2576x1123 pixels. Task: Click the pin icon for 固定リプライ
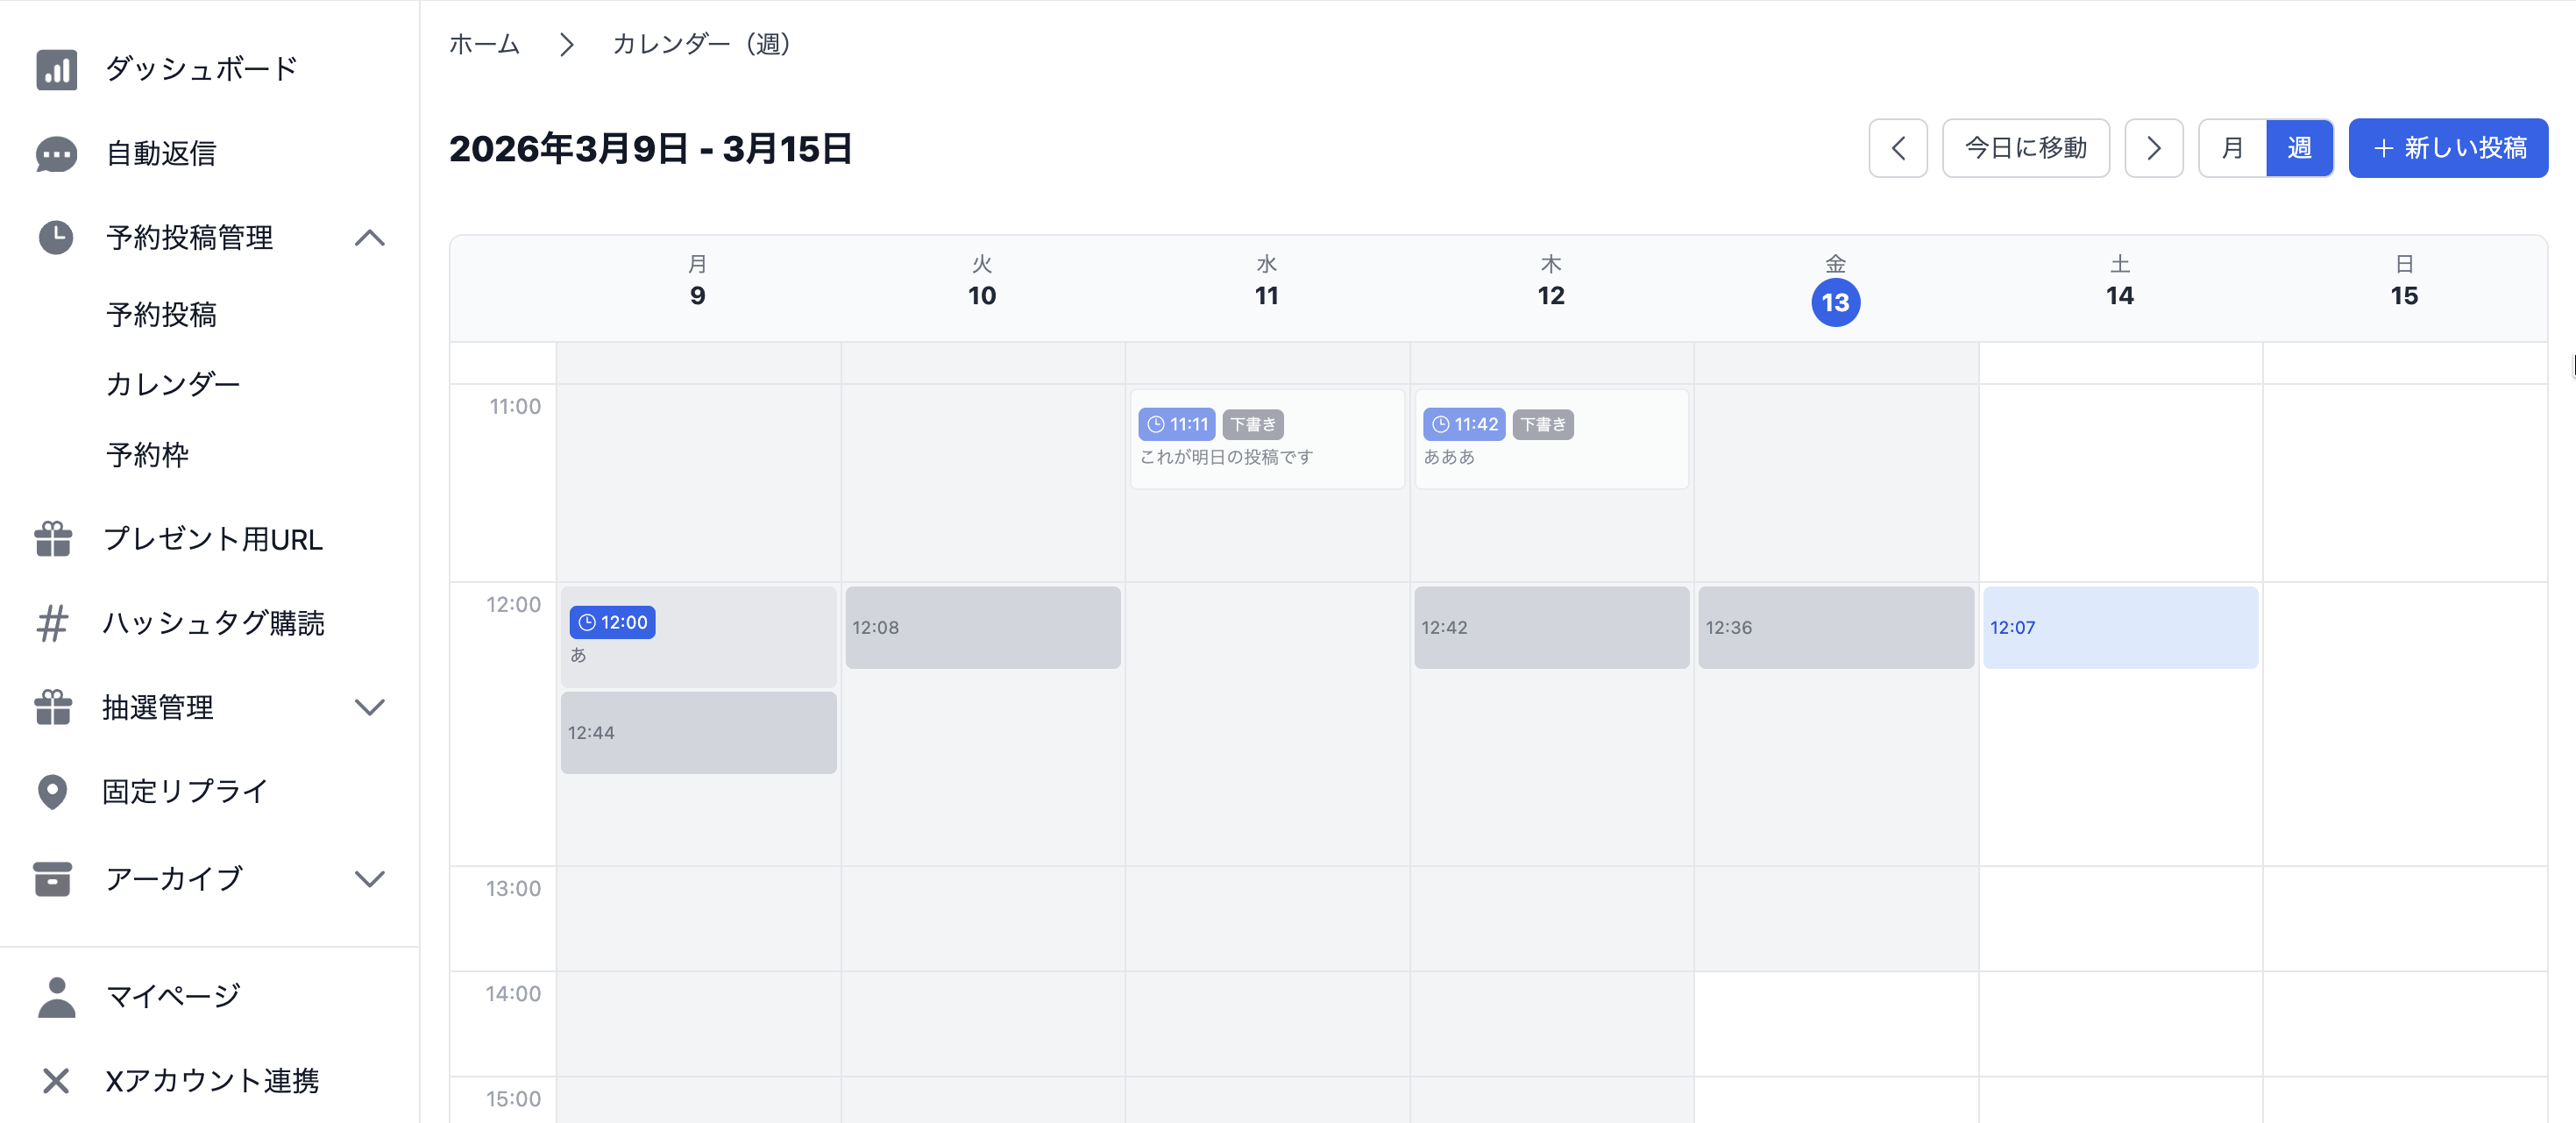tap(52, 791)
